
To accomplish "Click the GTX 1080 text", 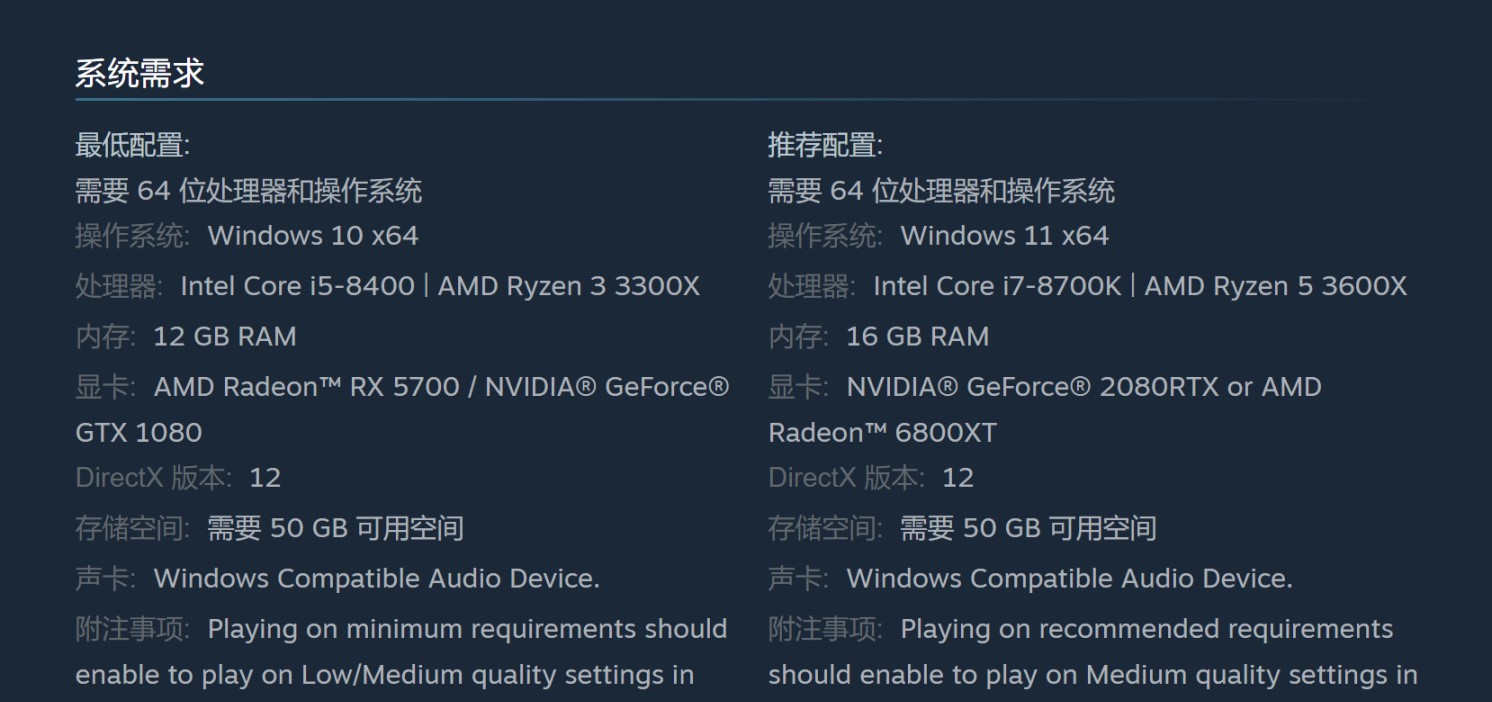I will (139, 432).
